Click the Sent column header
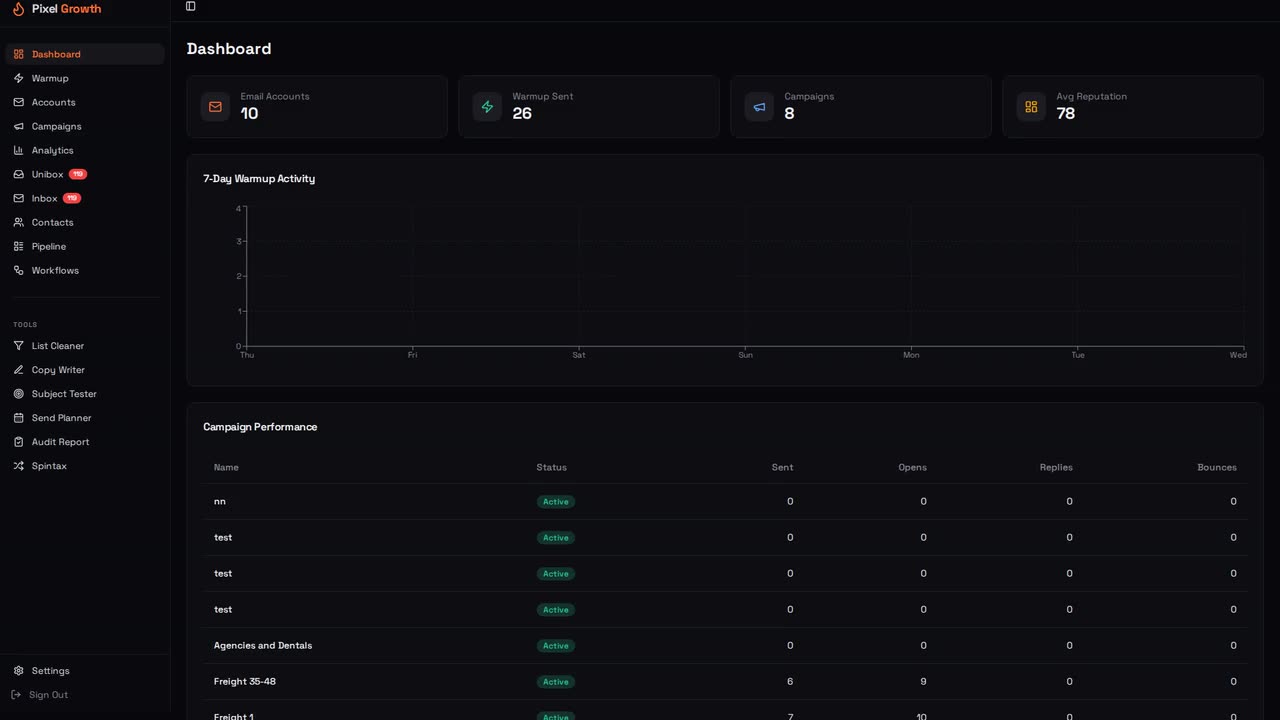The height and width of the screenshot is (720, 1280). (782, 467)
